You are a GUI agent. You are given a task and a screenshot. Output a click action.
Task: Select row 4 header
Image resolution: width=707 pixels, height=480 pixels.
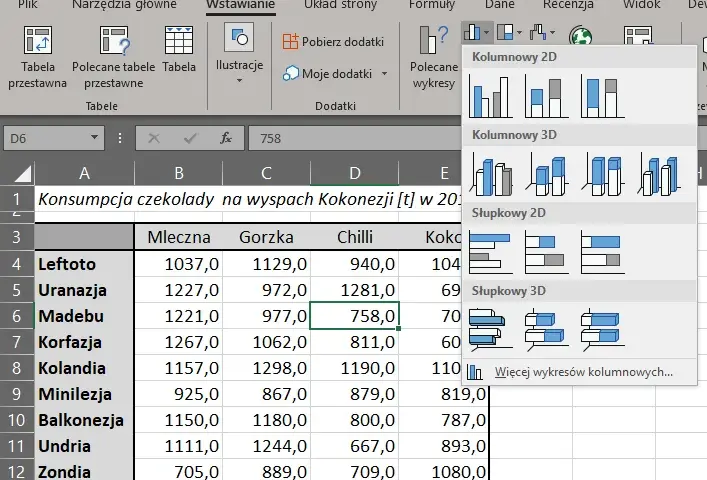17,264
